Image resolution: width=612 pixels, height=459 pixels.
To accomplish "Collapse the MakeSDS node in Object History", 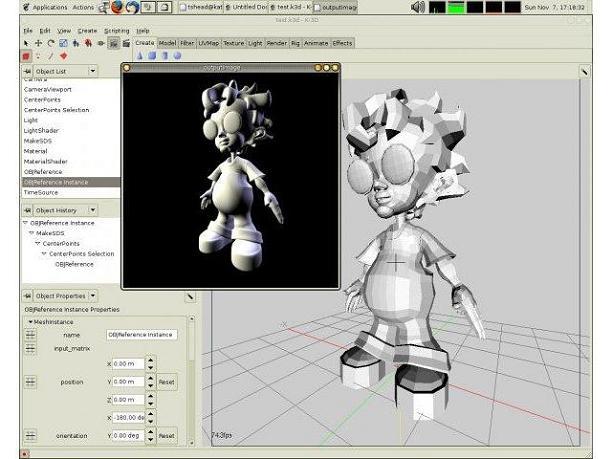I will click(30, 232).
